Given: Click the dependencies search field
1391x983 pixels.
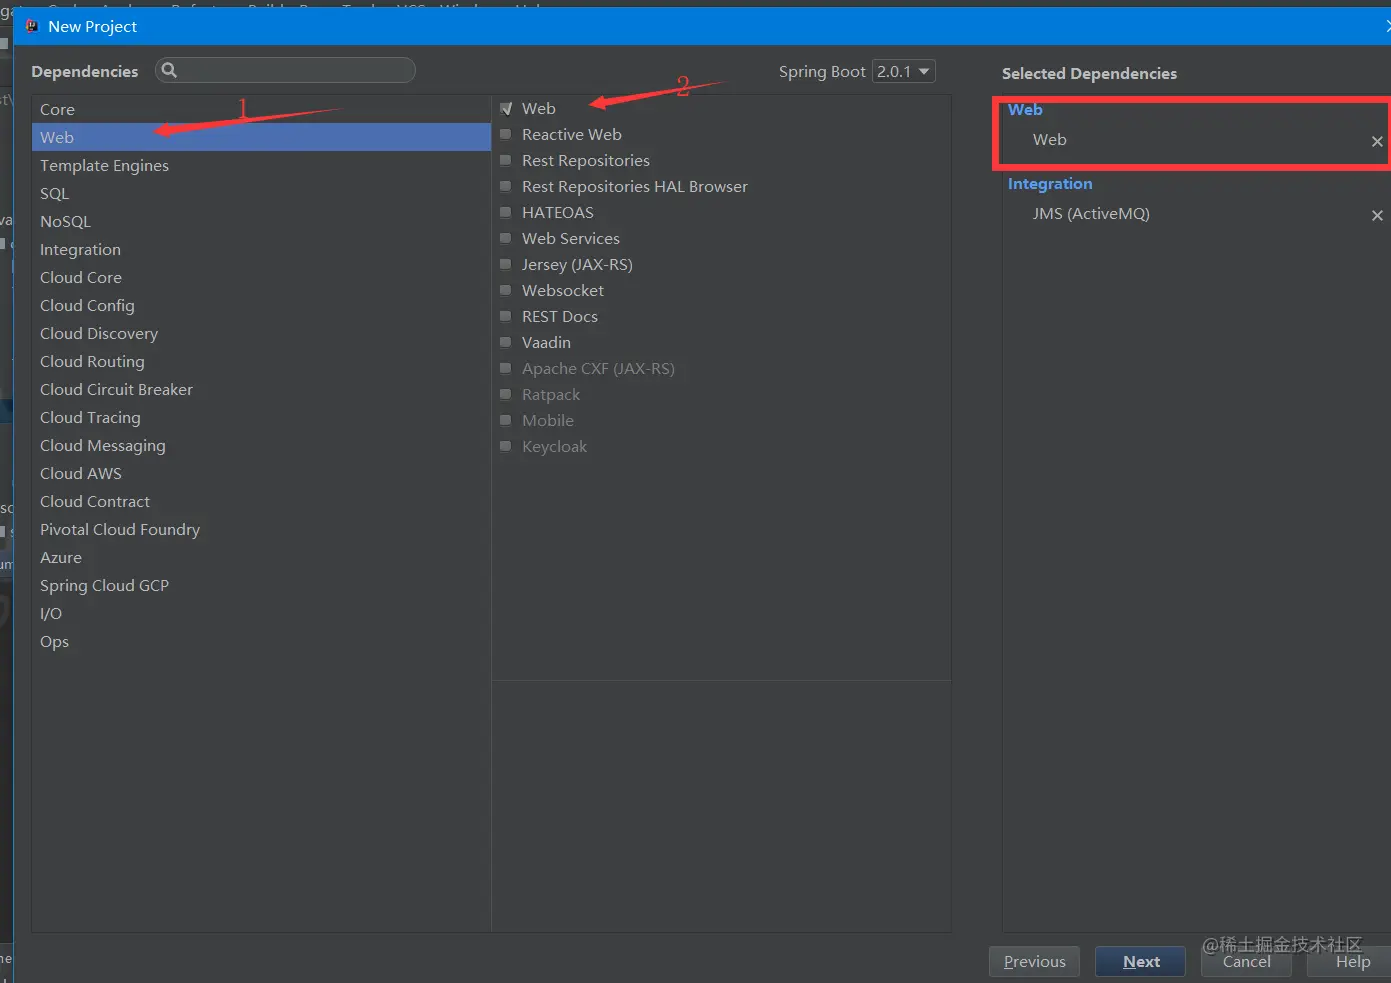Looking at the screenshot, I should pyautogui.click(x=285, y=70).
